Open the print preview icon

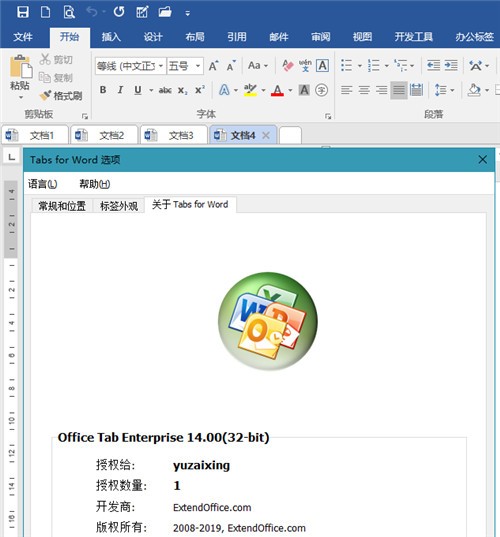click(69, 12)
